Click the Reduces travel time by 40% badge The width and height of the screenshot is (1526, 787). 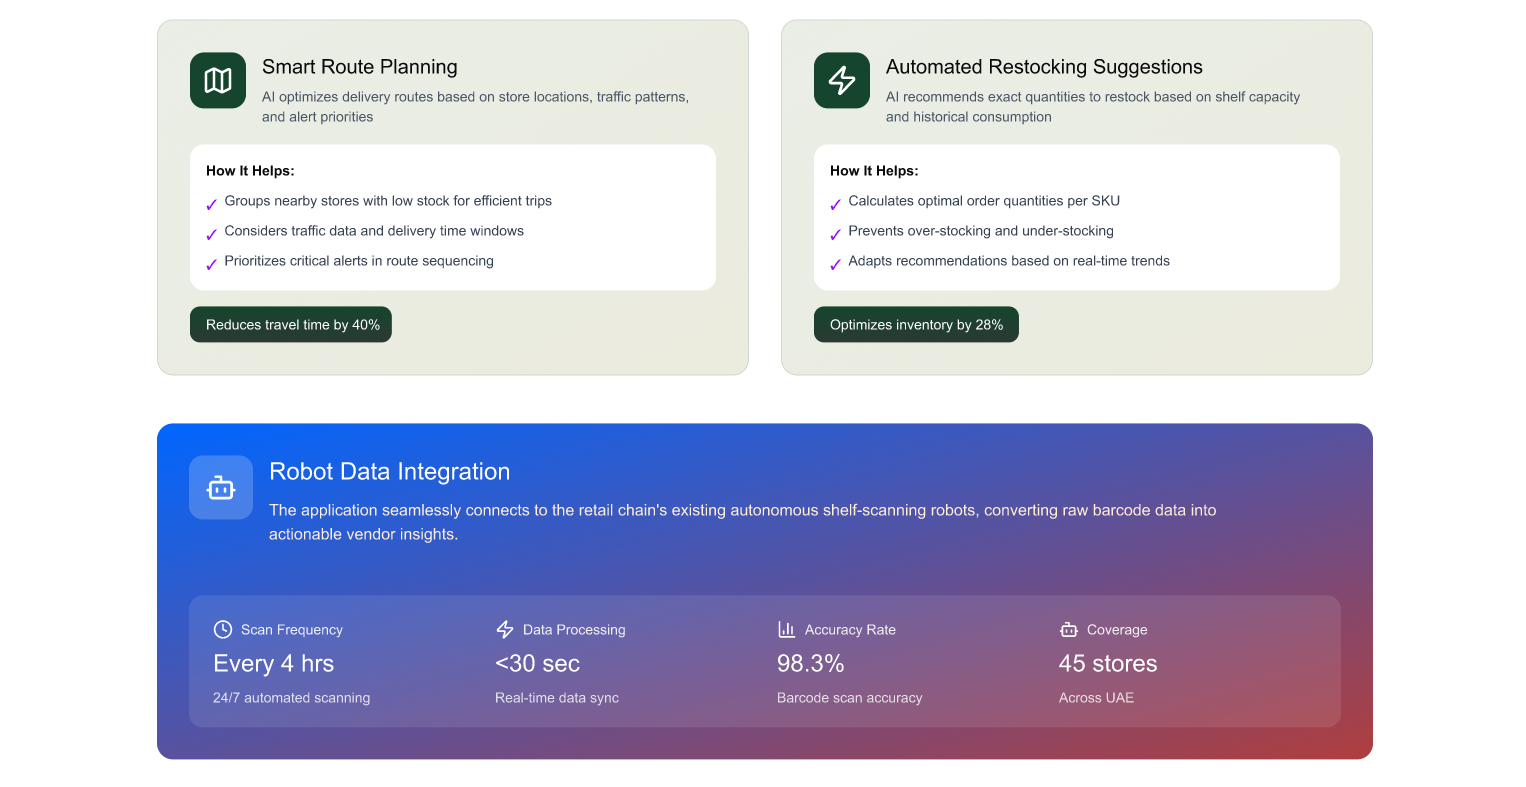(291, 324)
